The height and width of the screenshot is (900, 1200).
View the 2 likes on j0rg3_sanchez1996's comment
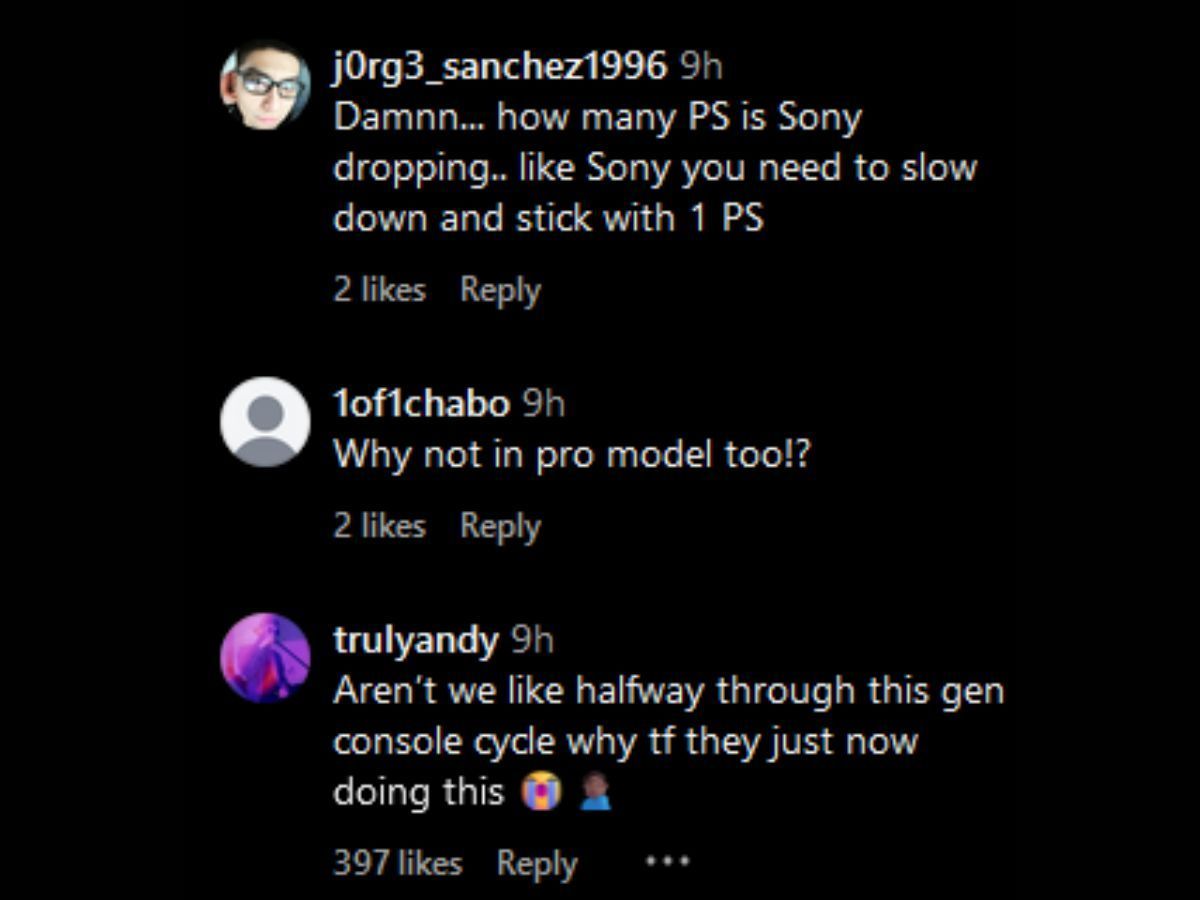(x=379, y=290)
